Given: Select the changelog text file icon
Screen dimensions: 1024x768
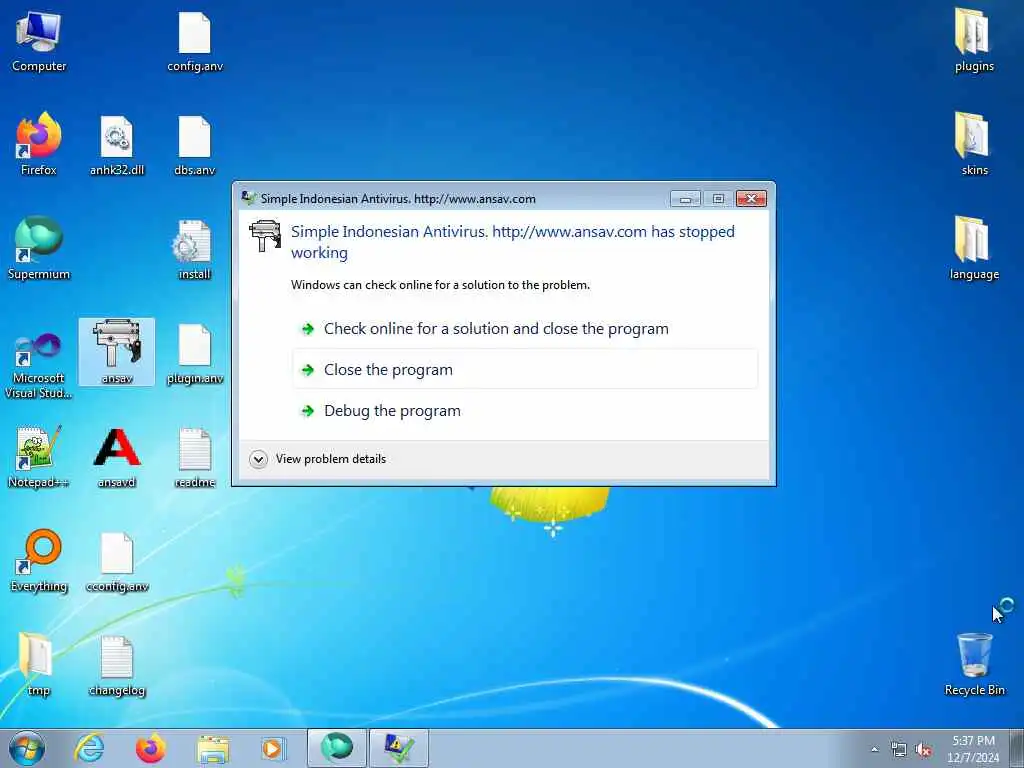Looking at the screenshot, I should (x=117, y=665).
